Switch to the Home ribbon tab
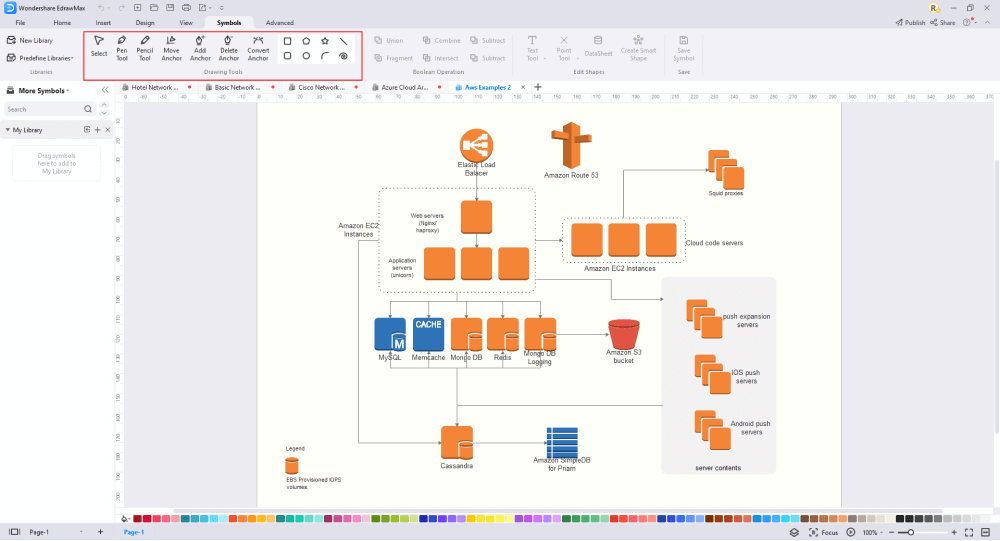This screenshot has height=541, width=1000. (x=62, y=23)
